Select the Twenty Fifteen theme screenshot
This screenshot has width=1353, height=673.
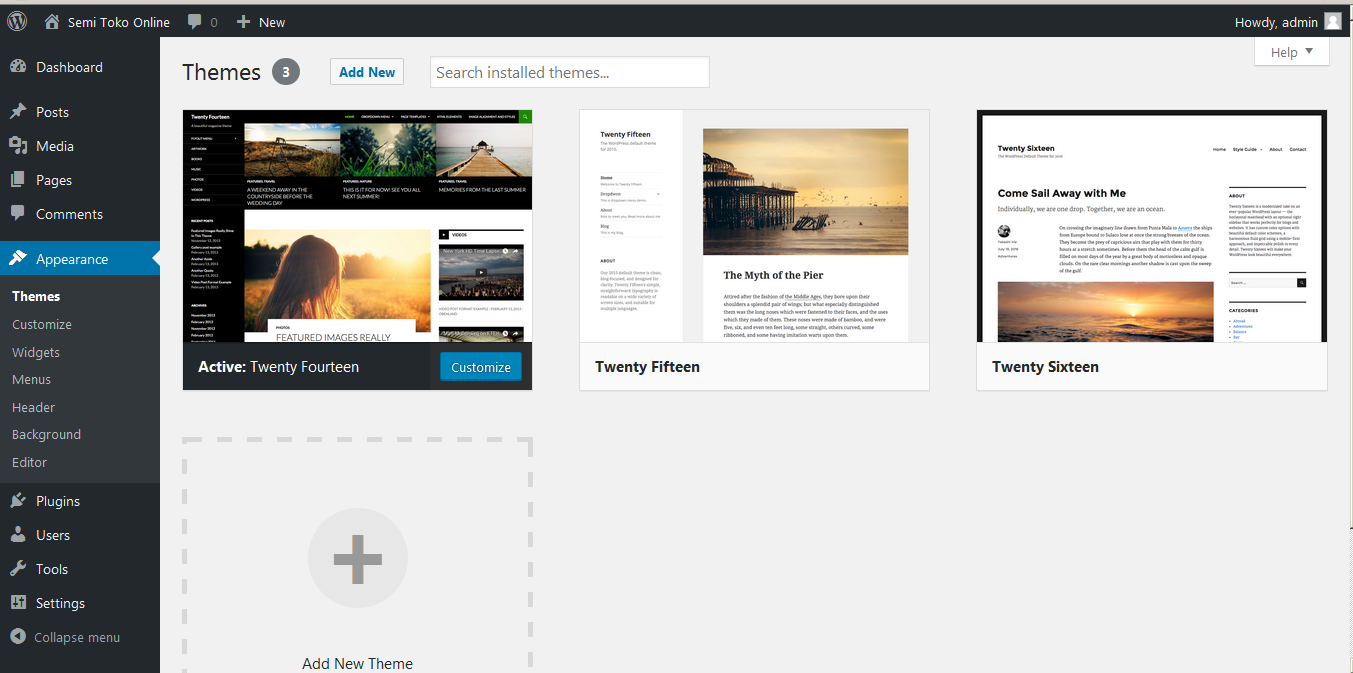point(755,227)
